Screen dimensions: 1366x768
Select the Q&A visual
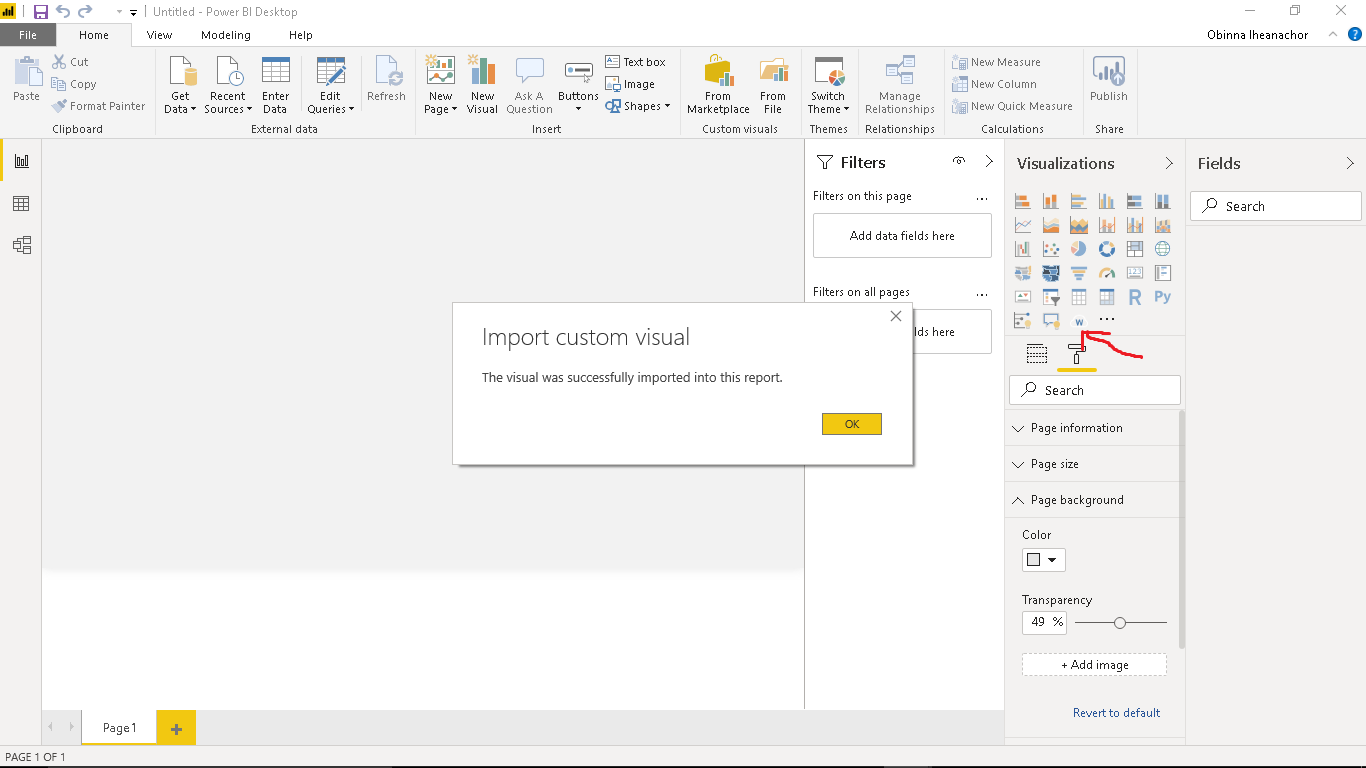(1050, 321)
